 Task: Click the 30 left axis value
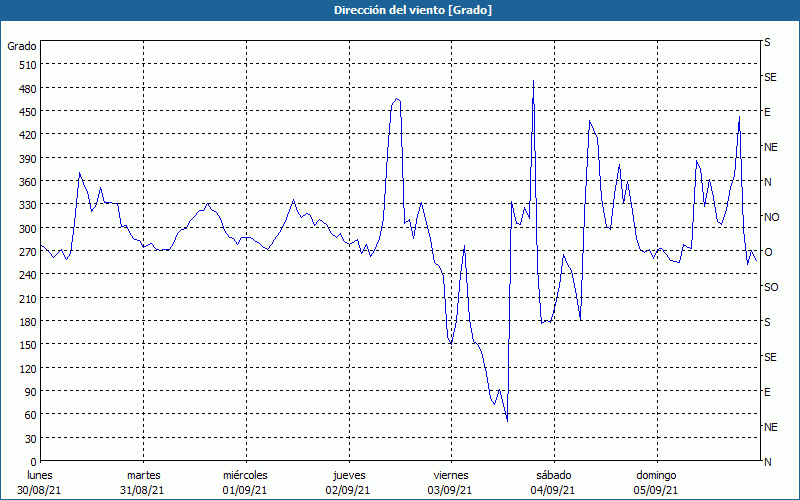(x=31, y=439)
